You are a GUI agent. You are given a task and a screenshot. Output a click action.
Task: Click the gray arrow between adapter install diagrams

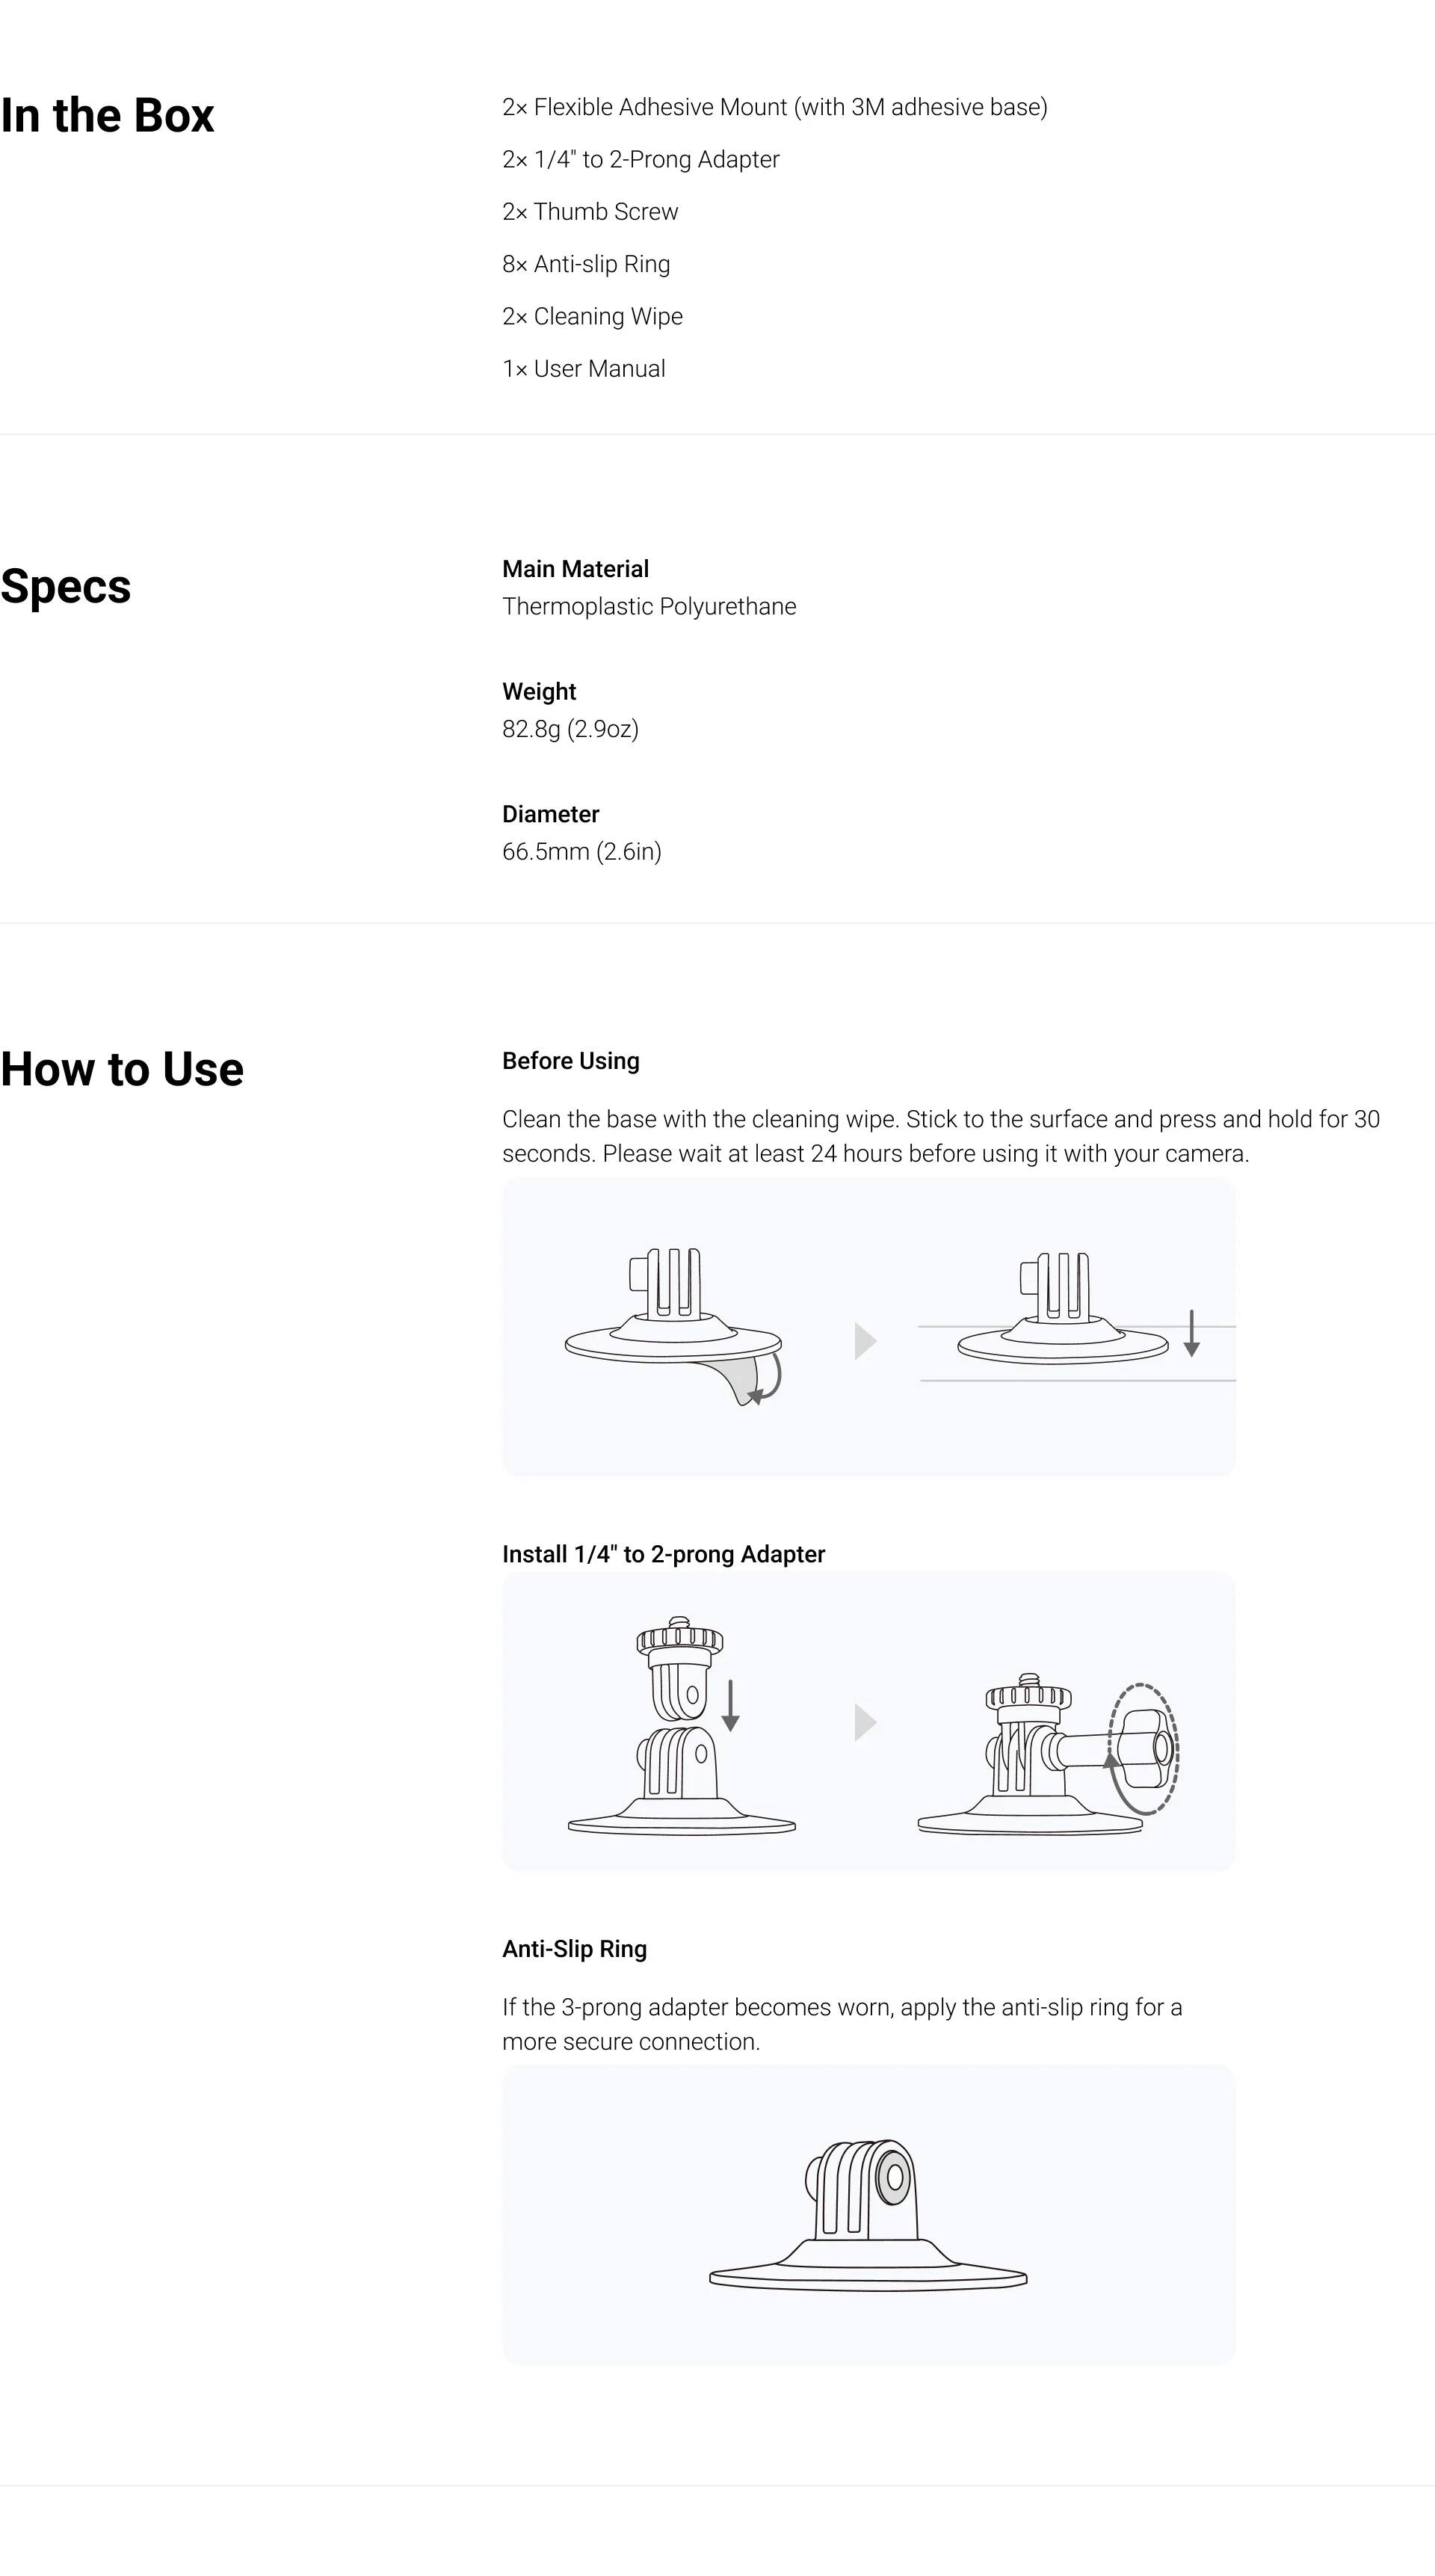(x=865, y=1722)
